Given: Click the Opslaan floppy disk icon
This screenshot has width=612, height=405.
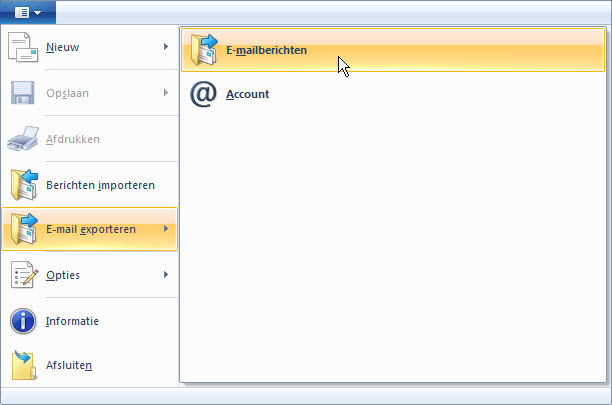Looking at the screenshot, I should [x=23, y=93].
